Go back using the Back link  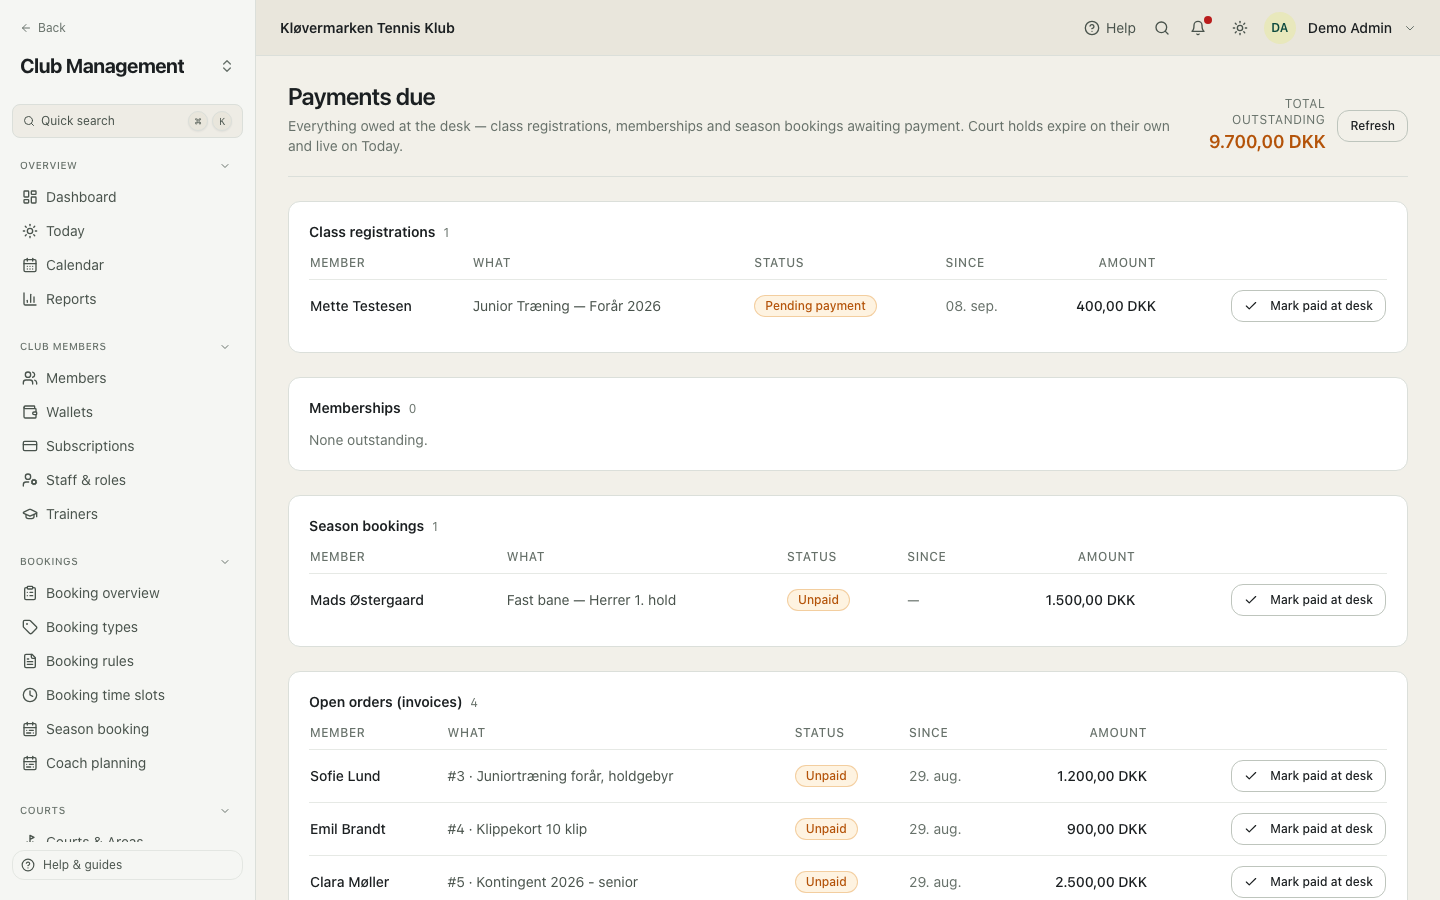pos(43,28)
